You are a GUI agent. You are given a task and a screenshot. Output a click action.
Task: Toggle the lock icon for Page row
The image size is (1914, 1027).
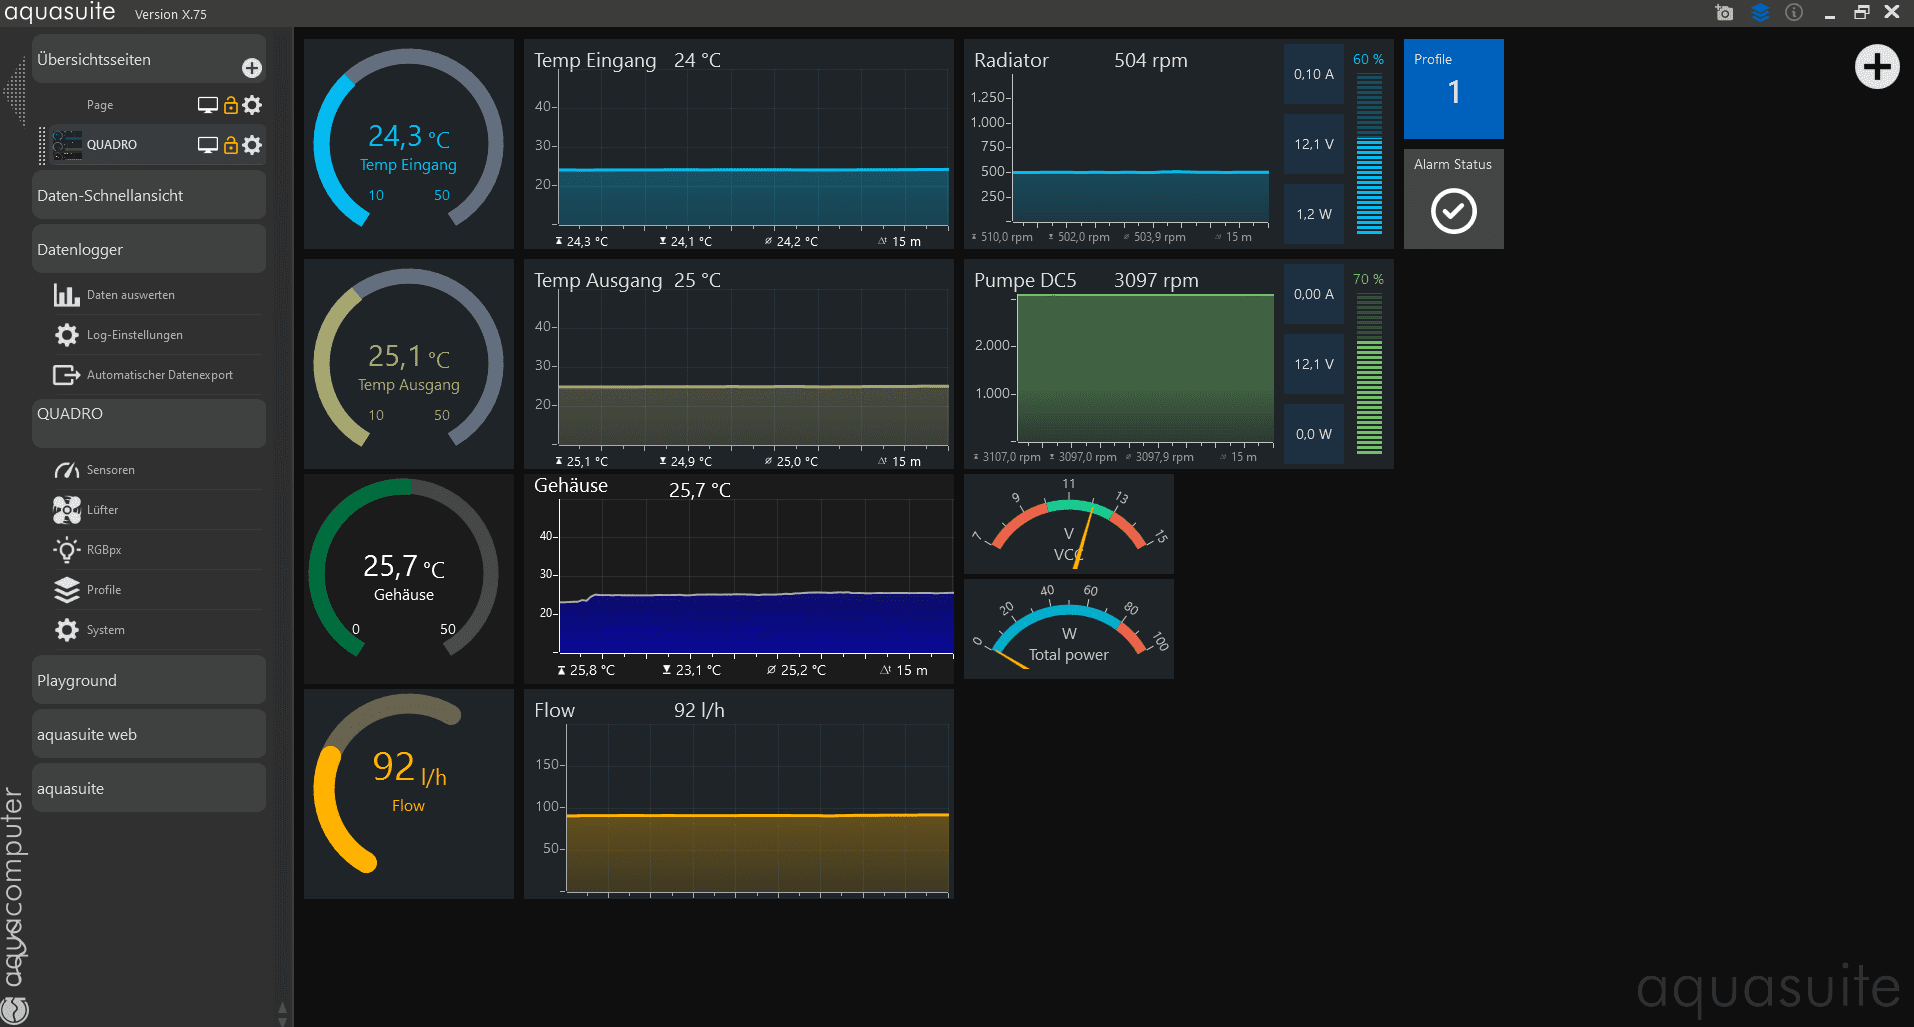[x=230, y=105]
